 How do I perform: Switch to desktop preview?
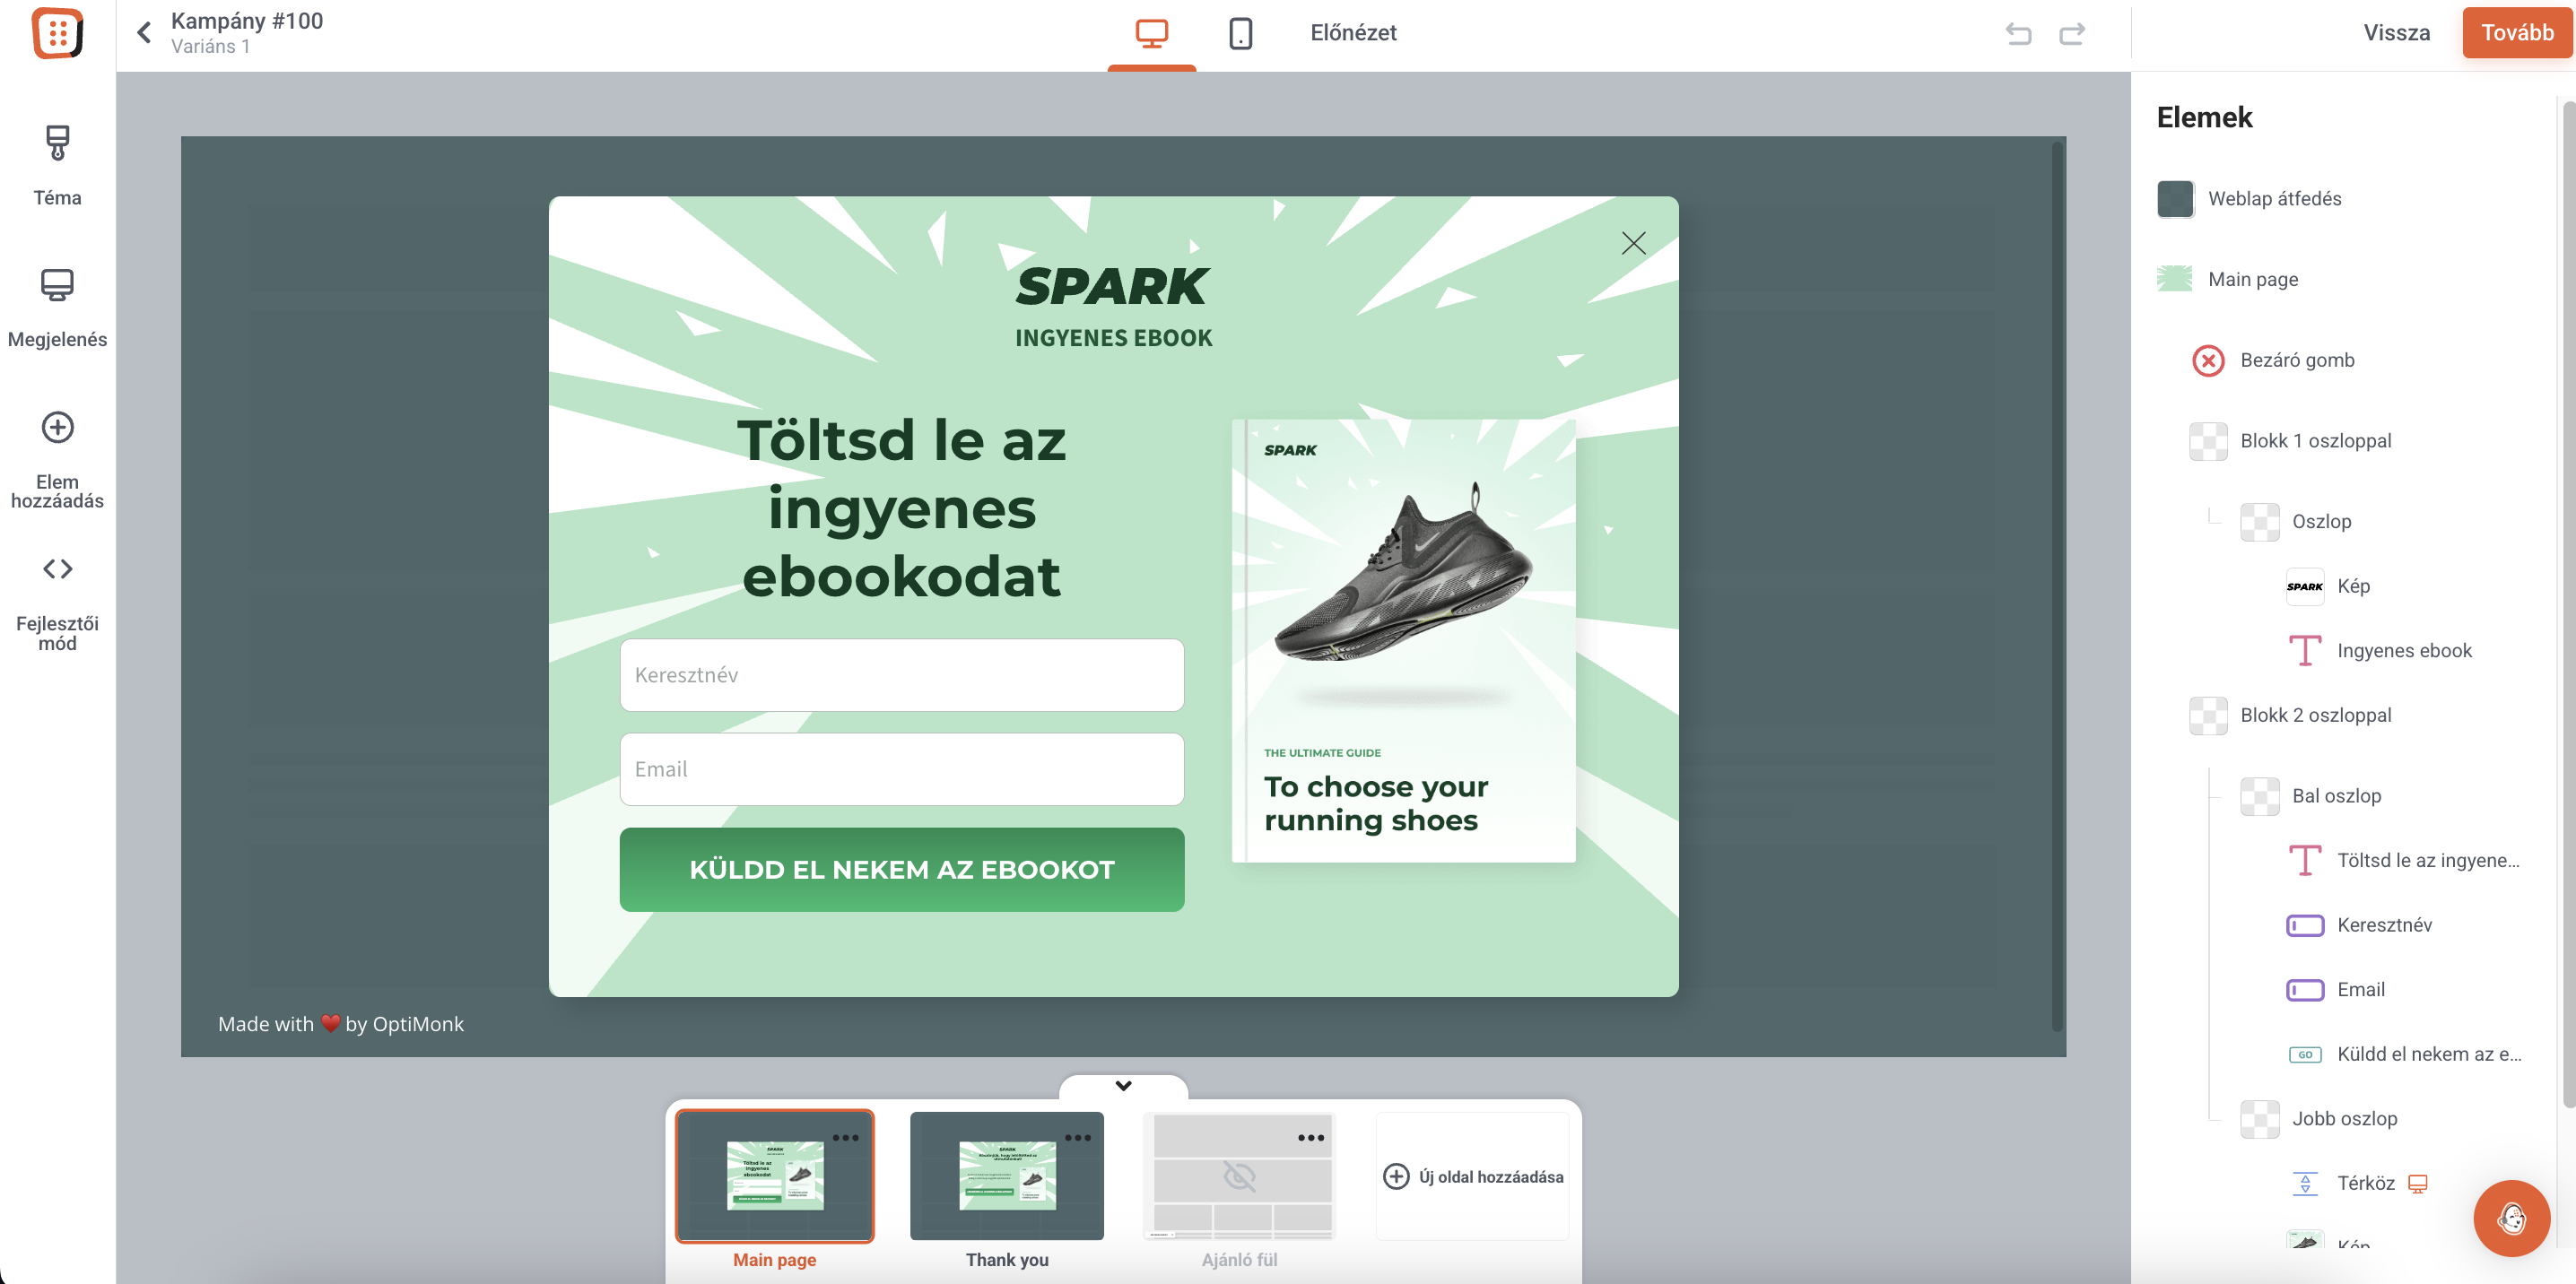(1152, 33)
